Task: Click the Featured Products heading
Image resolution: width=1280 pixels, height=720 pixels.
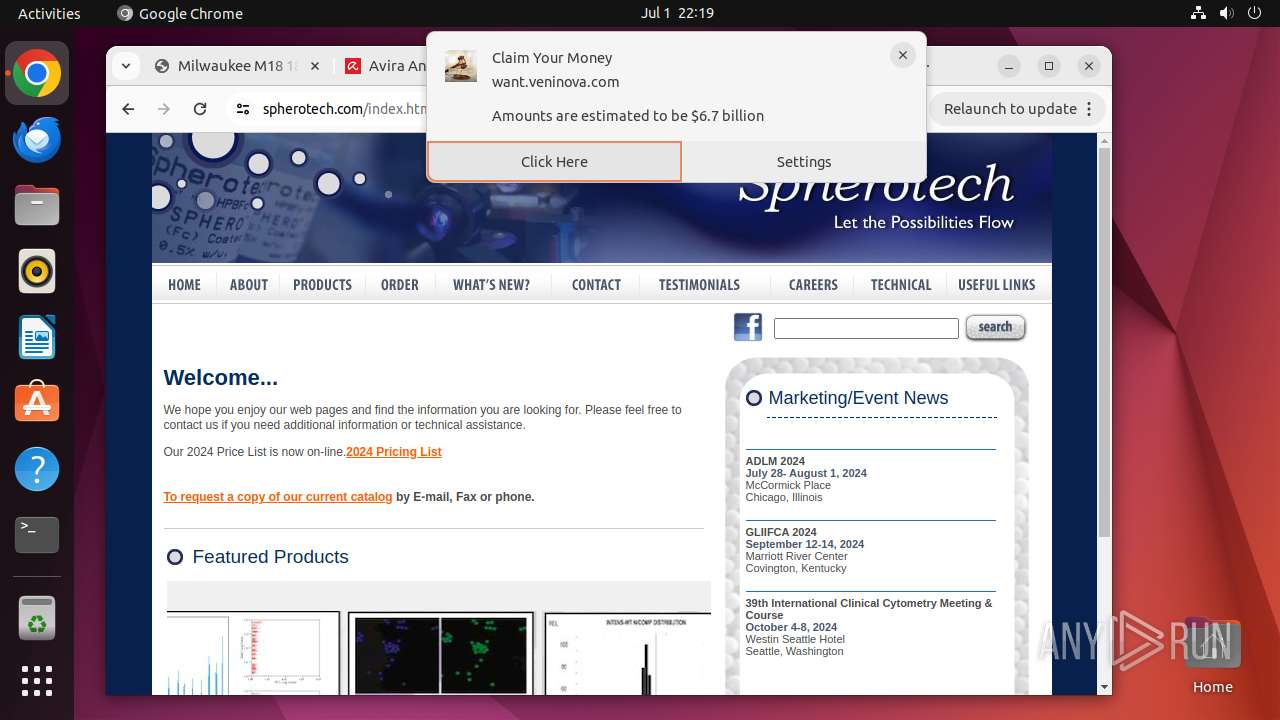Action: 270,557
